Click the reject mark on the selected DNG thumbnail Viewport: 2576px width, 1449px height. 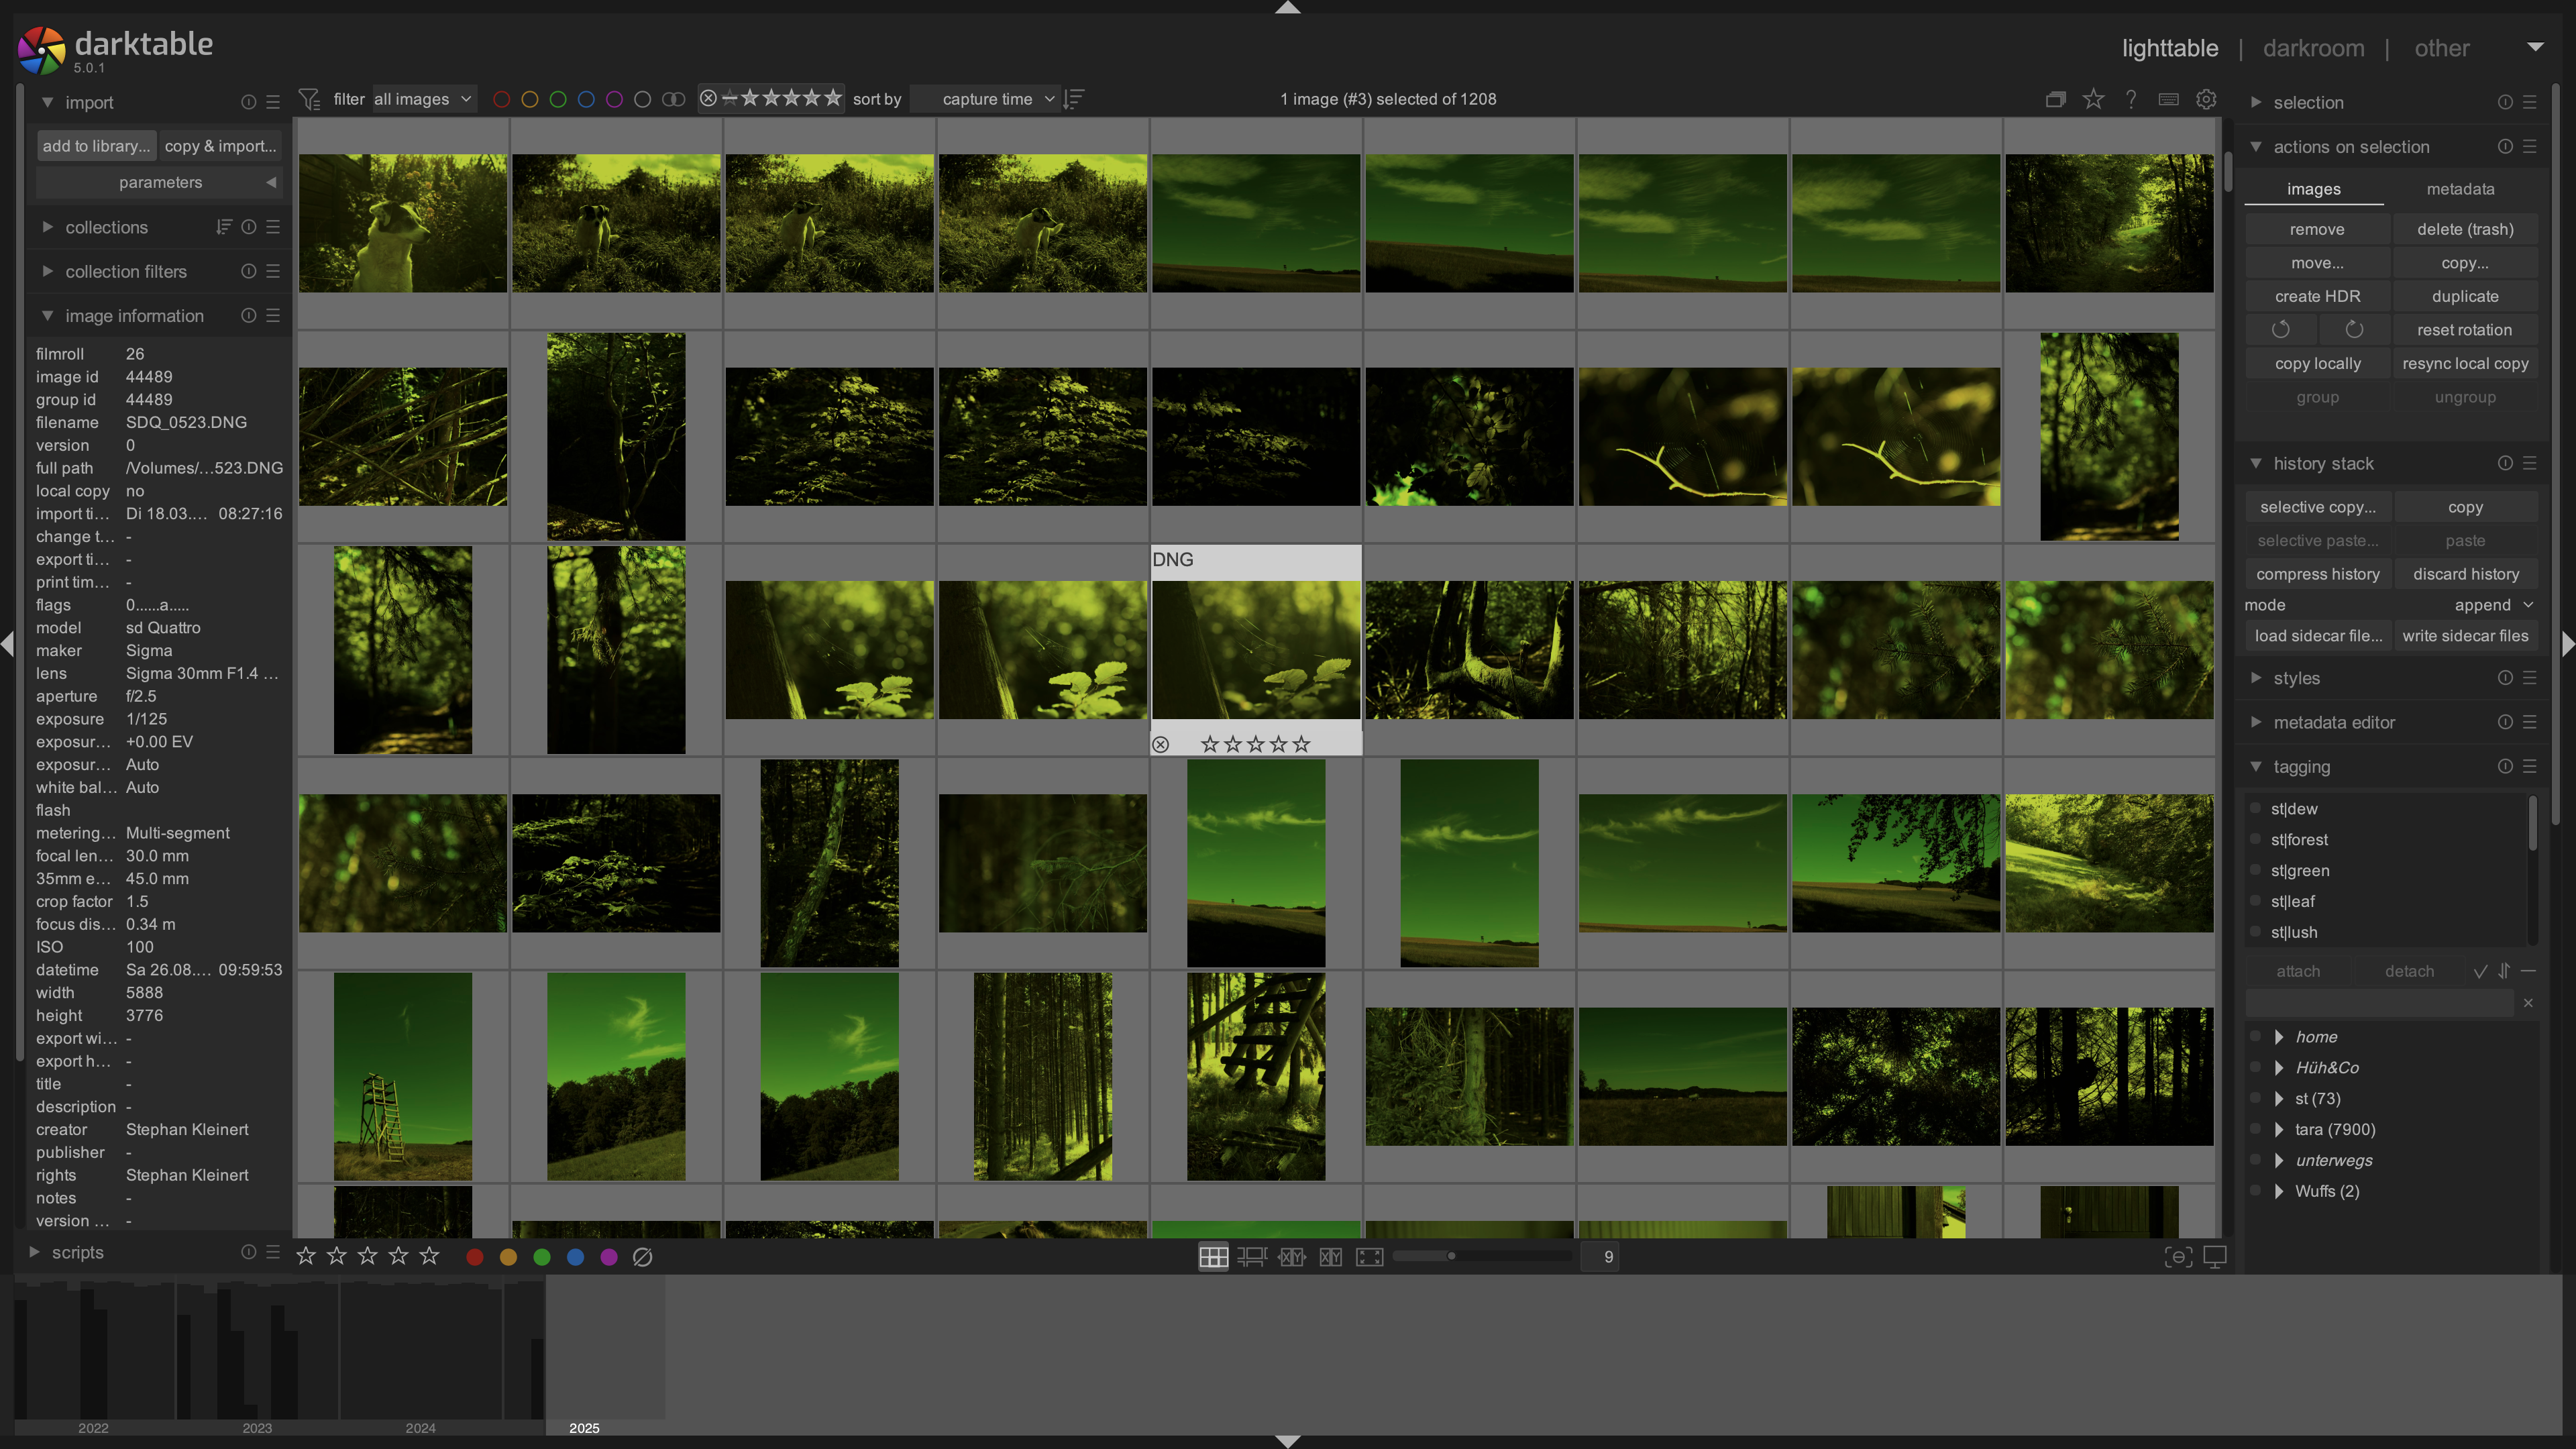[1160, 744]
